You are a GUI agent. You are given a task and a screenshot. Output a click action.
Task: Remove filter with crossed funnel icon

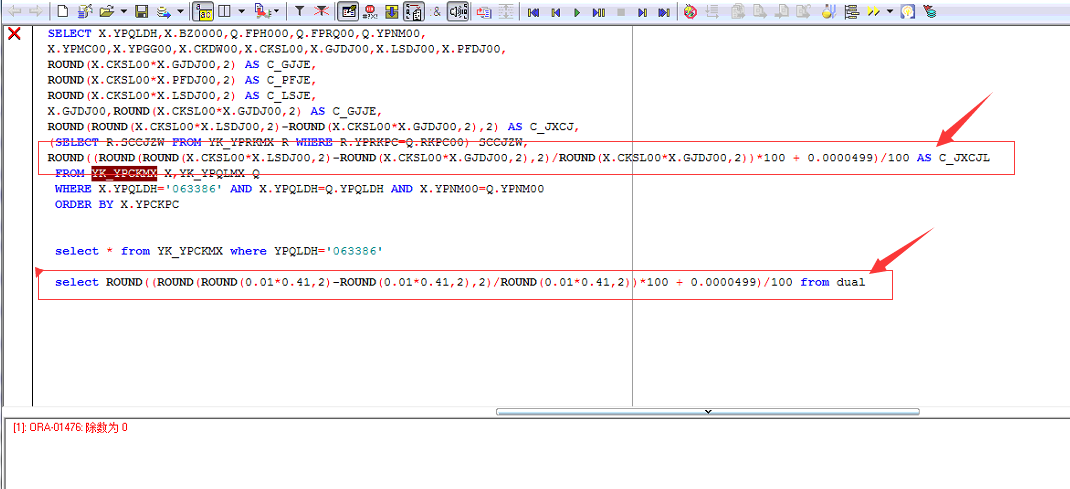pos(321,11)
